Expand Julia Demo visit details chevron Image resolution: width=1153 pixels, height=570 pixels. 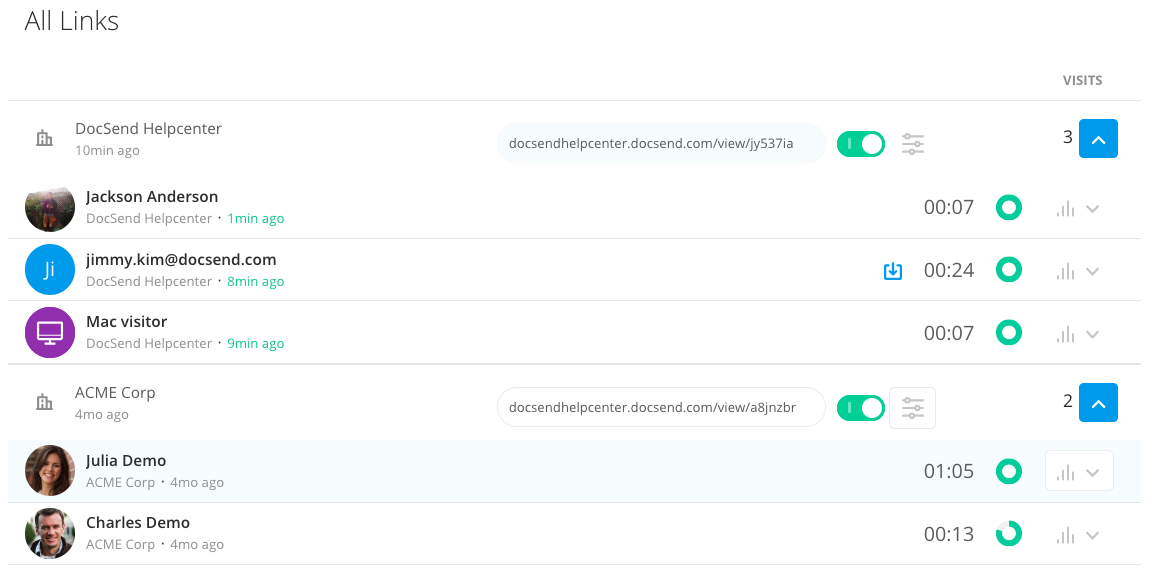(x=1093, y=471)
